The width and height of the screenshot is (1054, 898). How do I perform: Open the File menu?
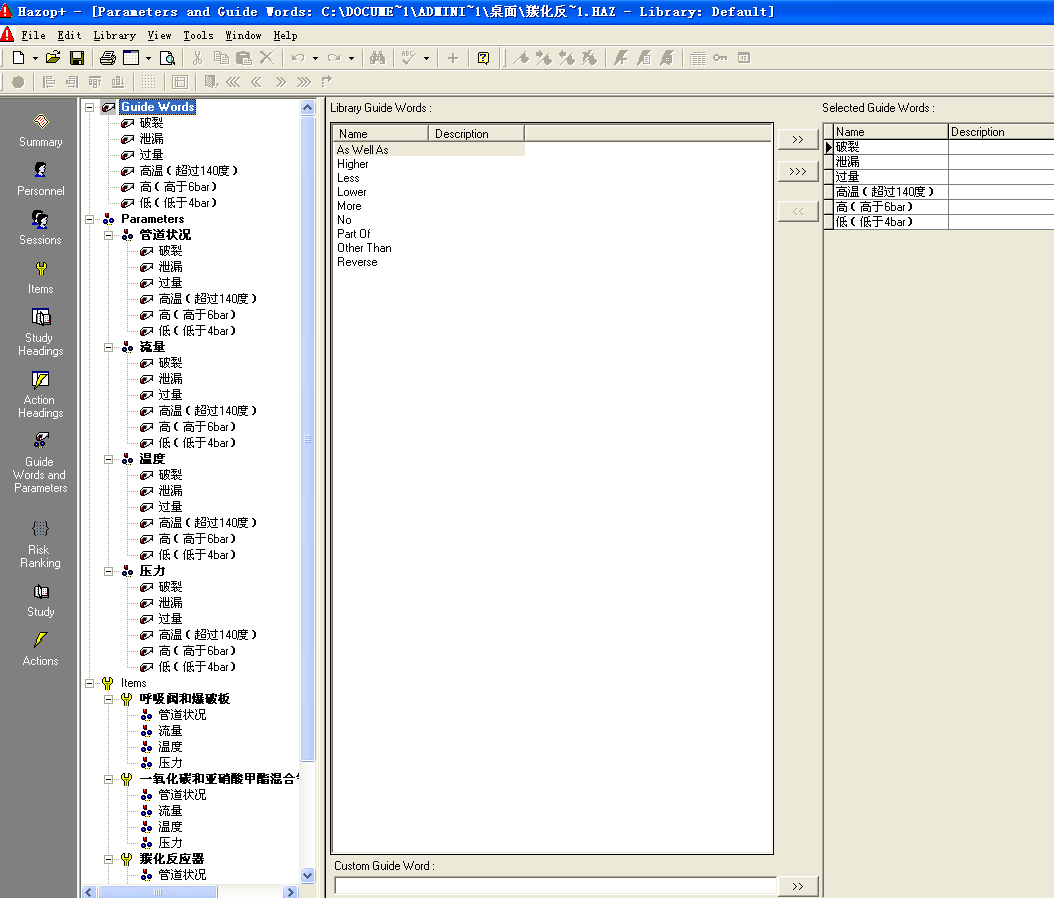pyautogui.click(x=33, y=36)
